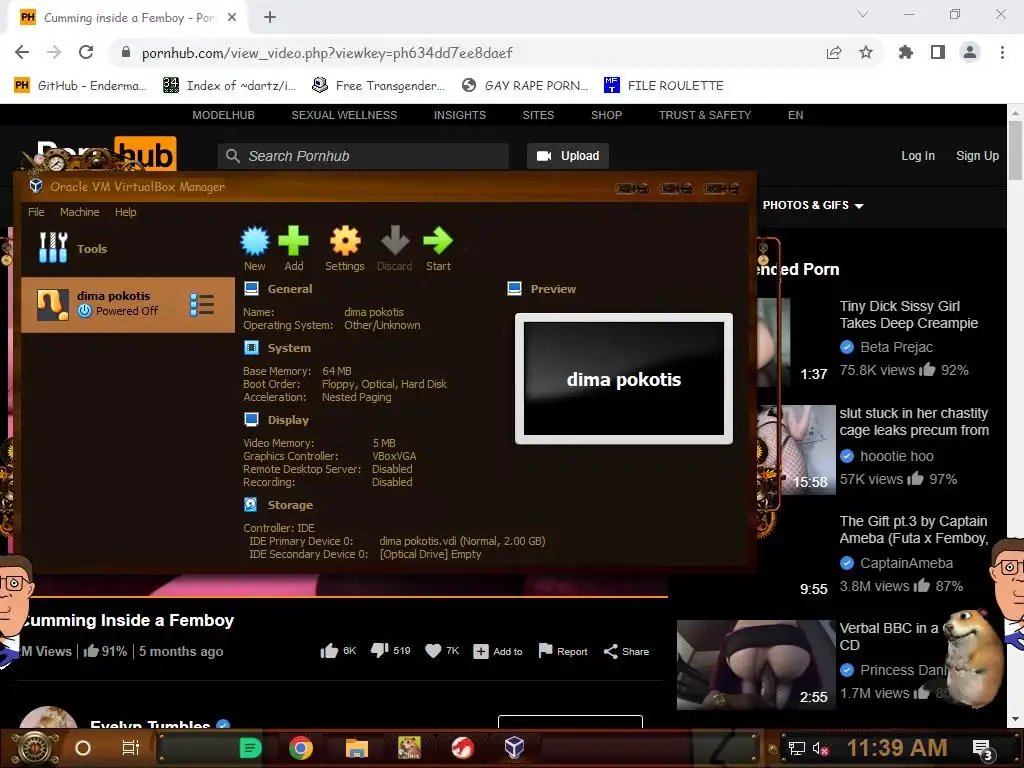This screenshot has width=1024, height=768.
Task: Select the dima pokotis virtual machine
Action: 128,305
